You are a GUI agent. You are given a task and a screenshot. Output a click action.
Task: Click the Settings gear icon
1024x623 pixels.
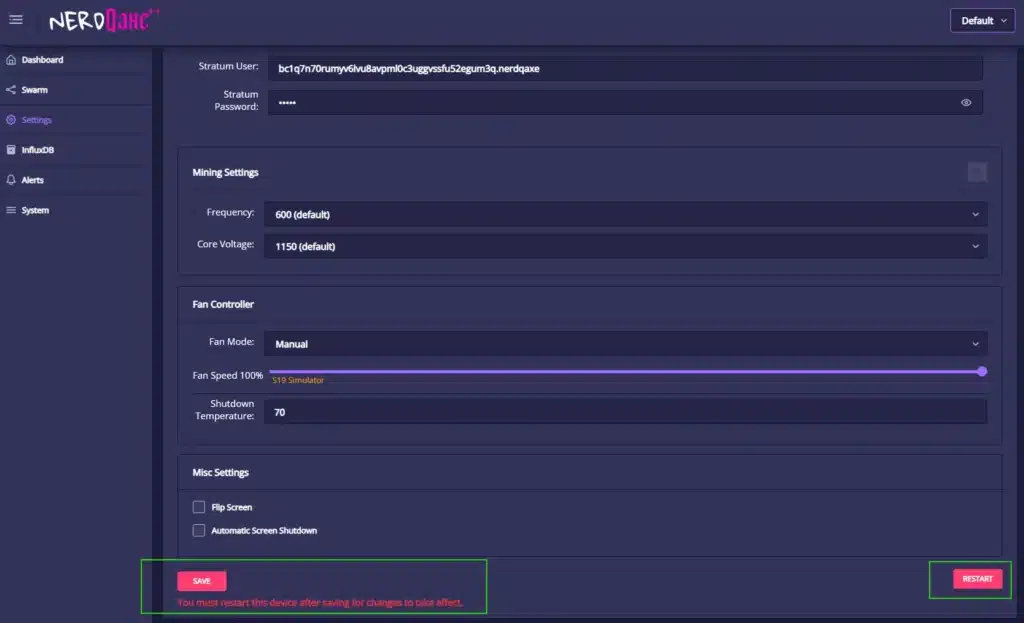tap(11, 120)
